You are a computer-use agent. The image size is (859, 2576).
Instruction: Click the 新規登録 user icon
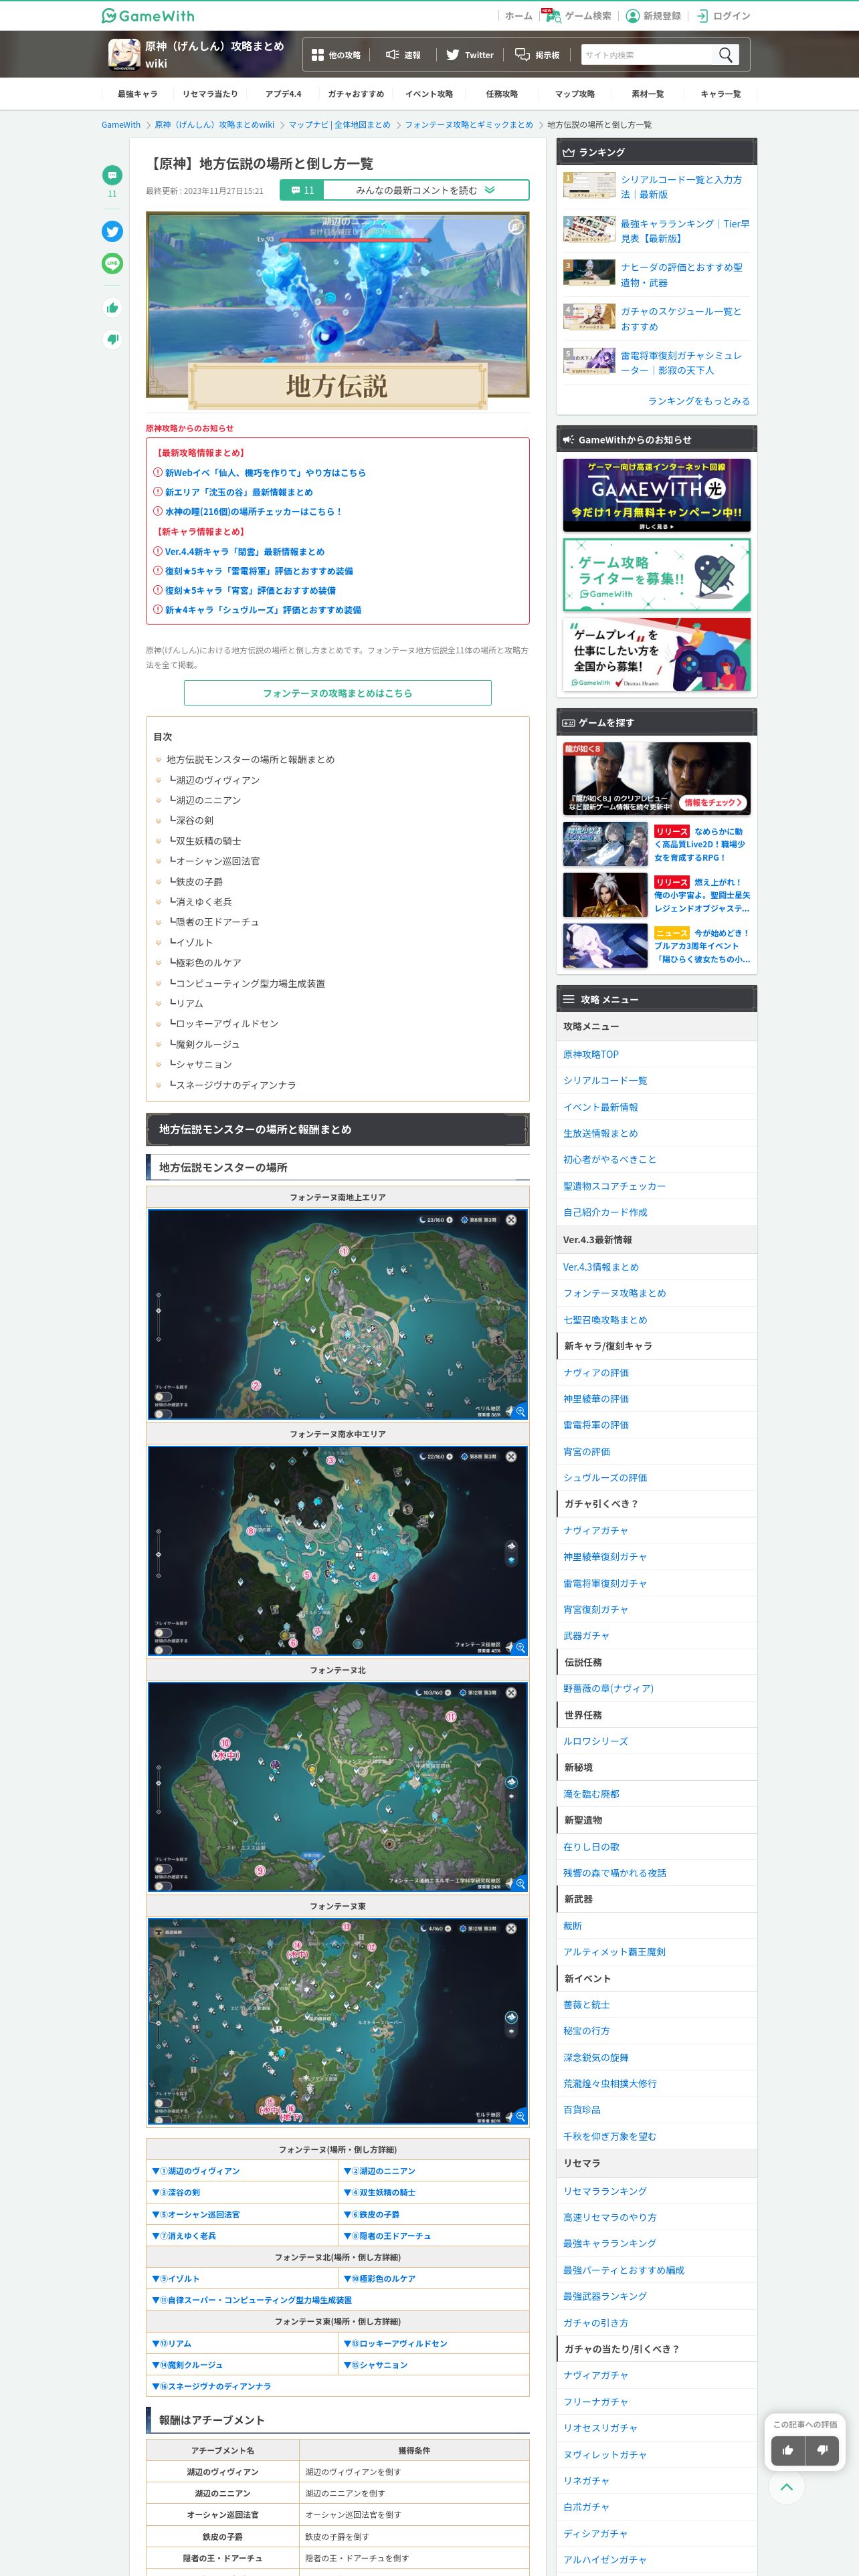click(x=632, y=16)
